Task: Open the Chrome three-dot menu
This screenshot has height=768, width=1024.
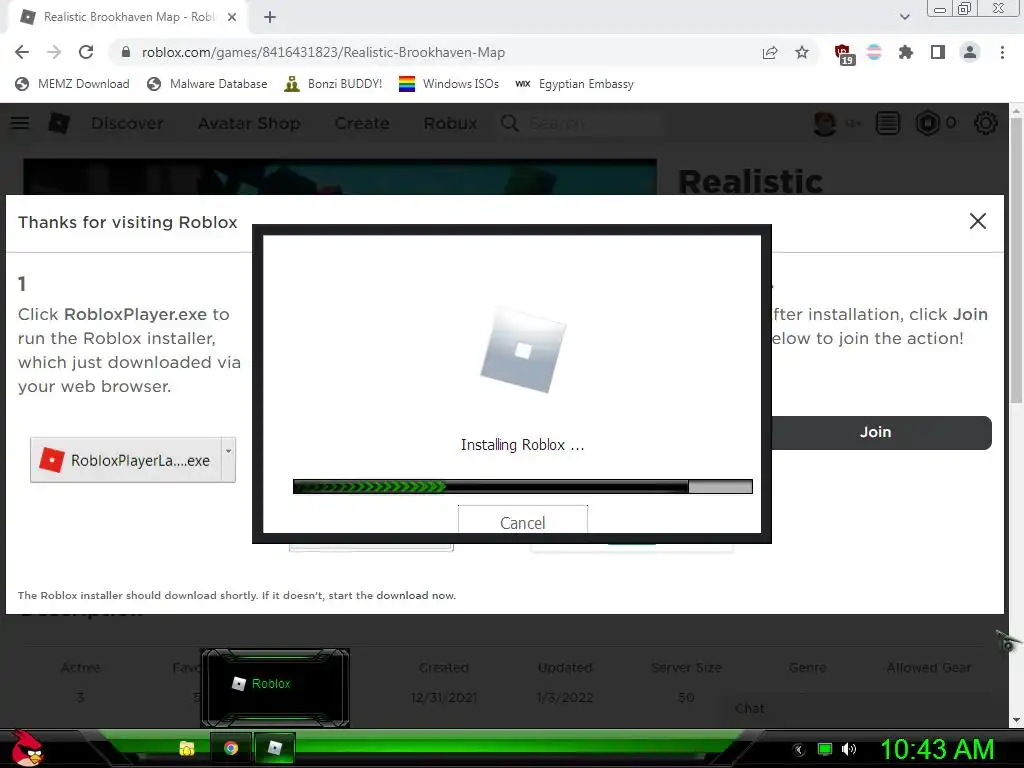Action: click(1002, 52)
